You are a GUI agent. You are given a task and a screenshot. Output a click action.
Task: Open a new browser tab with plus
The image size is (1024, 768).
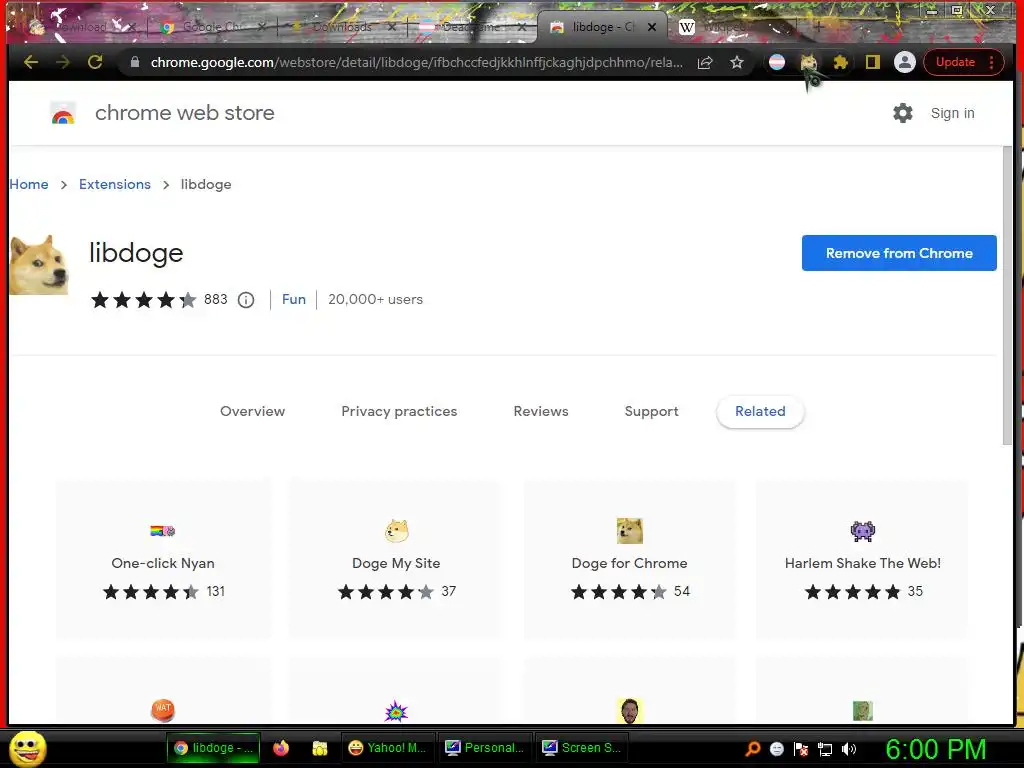[818, 27]
